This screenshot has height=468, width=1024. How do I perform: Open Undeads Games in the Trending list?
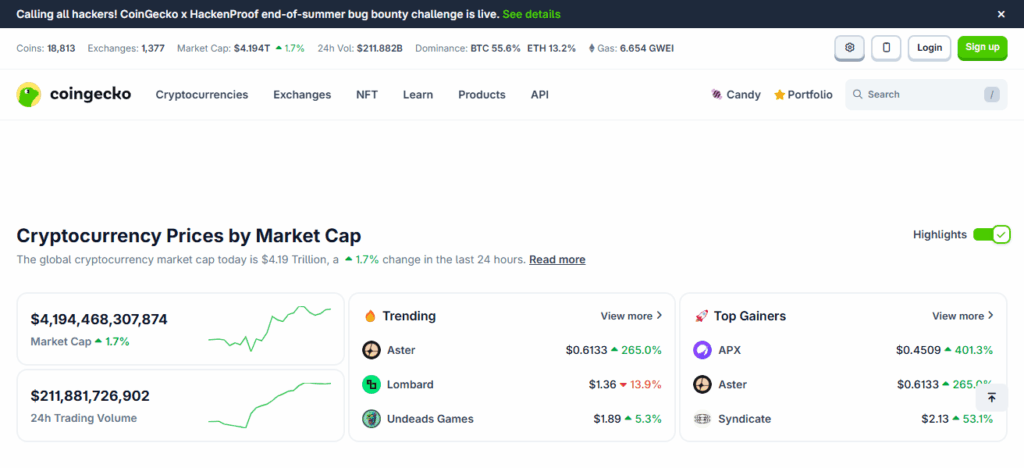[430, 418]
